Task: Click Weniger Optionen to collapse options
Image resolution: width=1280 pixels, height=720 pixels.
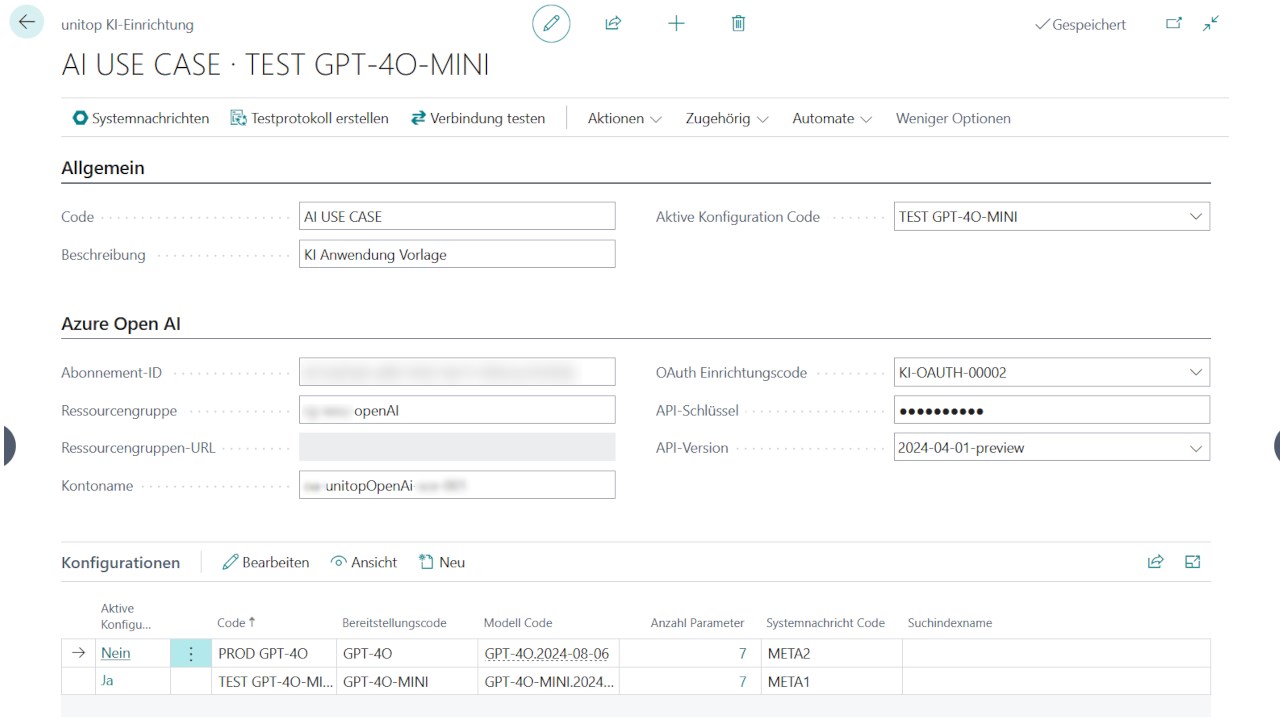Action: (x=952, y=118)
